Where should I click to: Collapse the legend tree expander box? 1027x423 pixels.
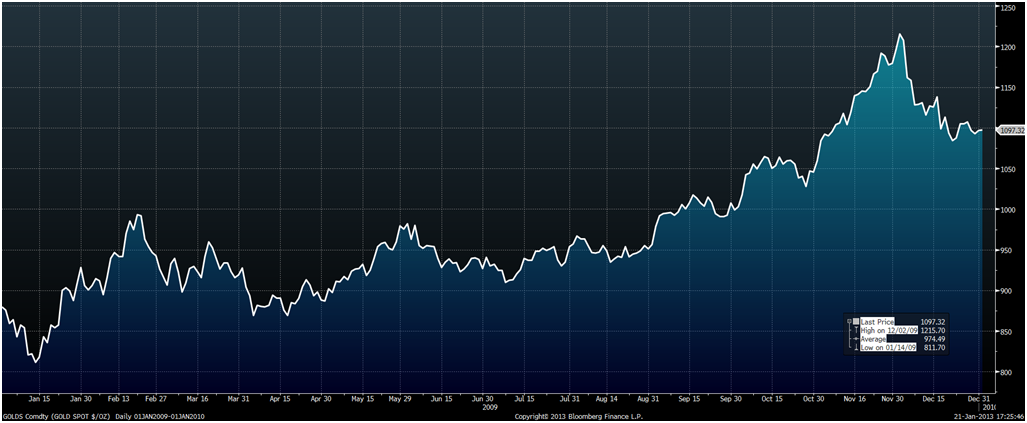tap(849, 320)
